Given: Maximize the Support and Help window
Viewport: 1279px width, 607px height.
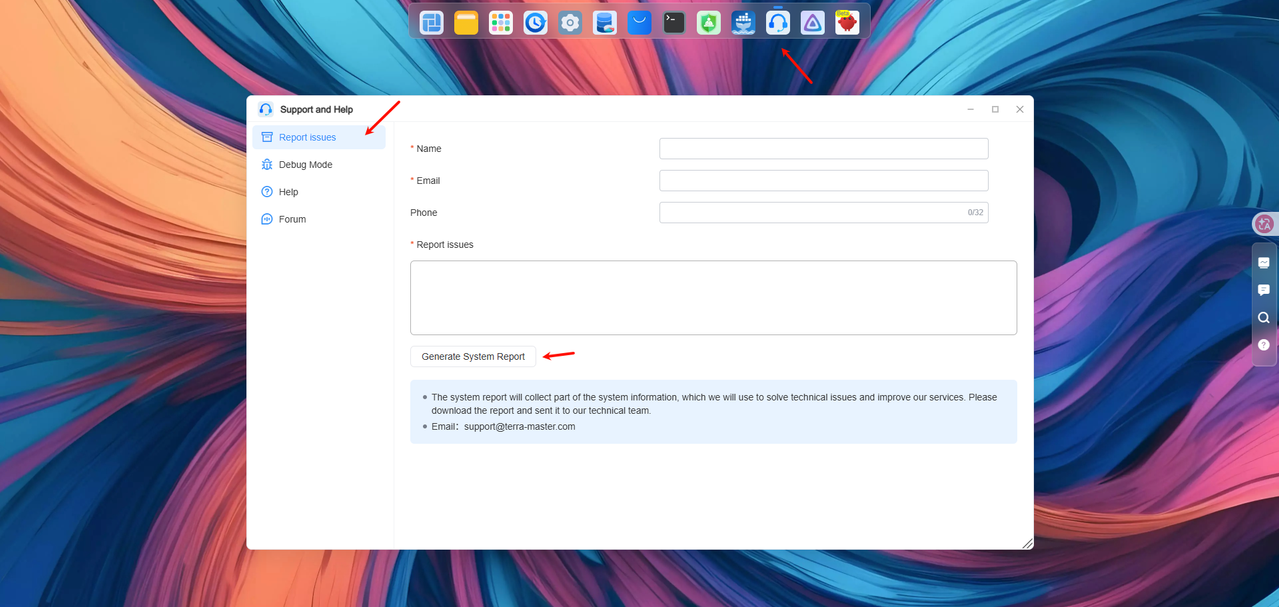Looking at the screenshot, I should click(x=995, y=109).
